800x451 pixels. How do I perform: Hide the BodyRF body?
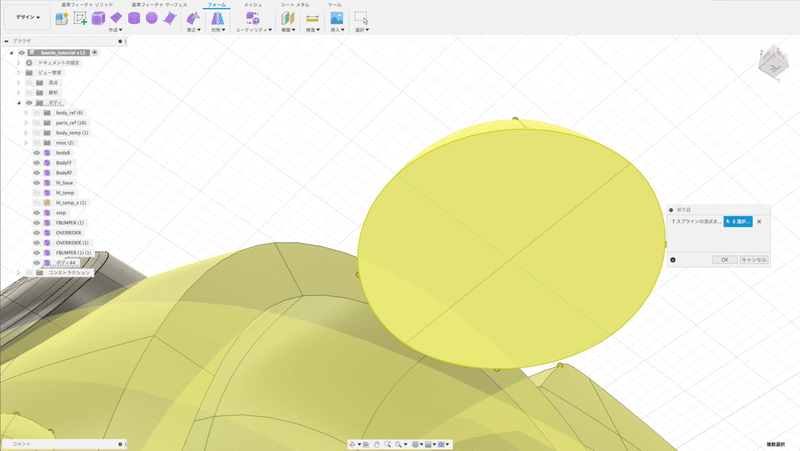click(x=37, y=172)
